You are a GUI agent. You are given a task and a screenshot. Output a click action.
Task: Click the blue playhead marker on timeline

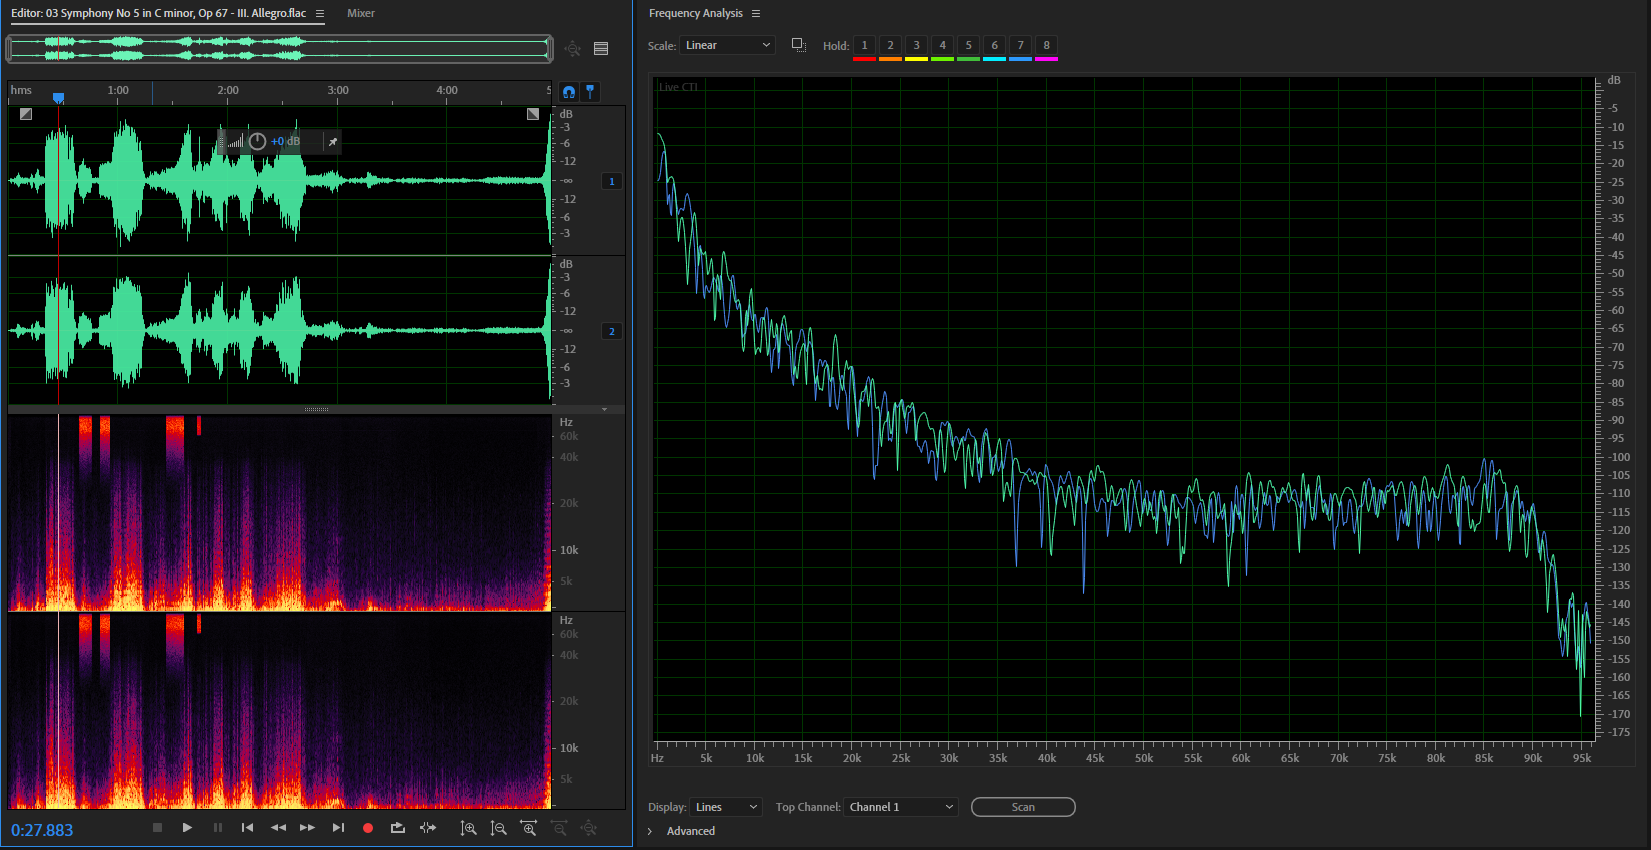click(x=58, y=97)
